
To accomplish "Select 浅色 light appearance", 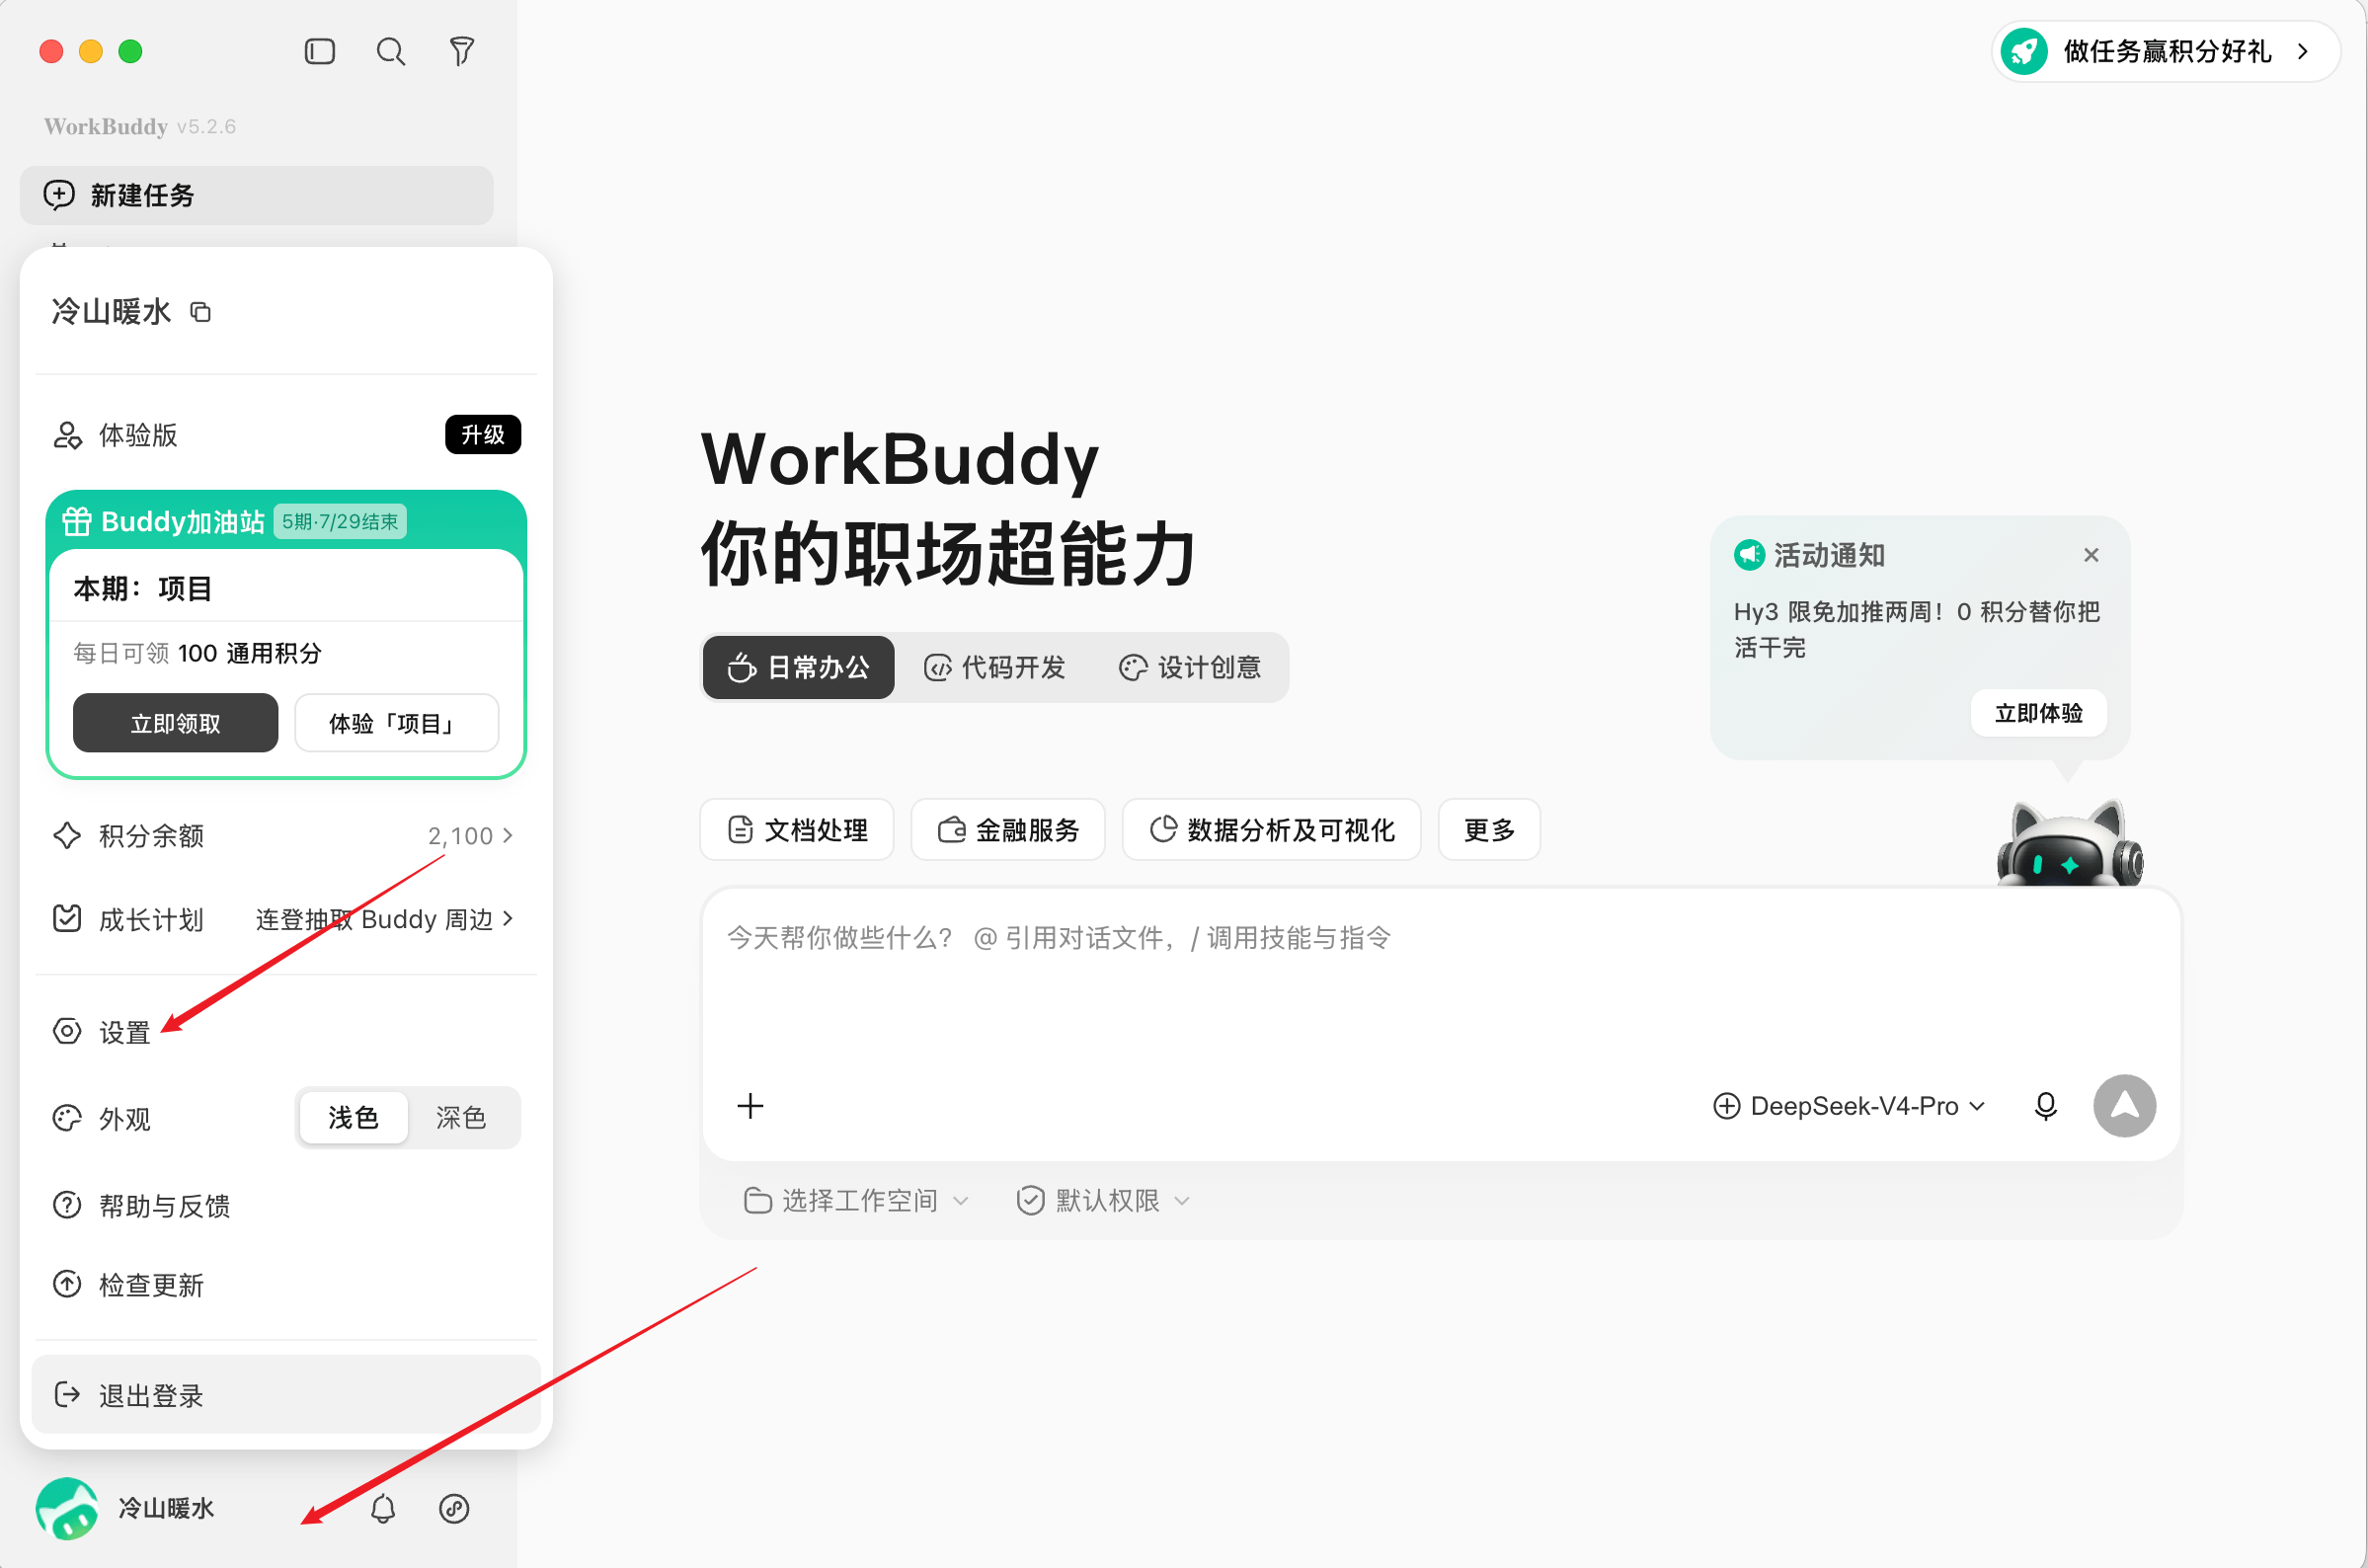I will pyautogui.click(x=353, y=1117).
